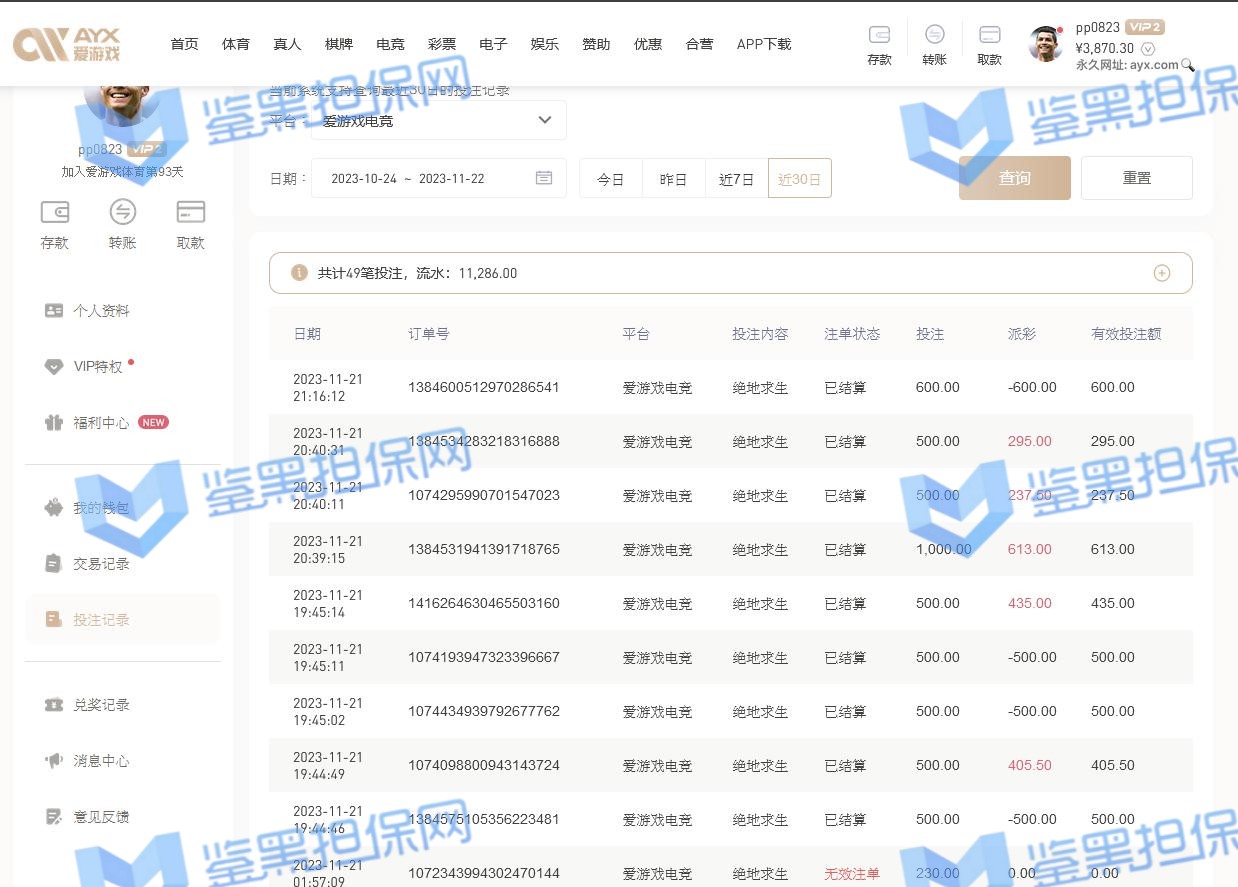
Task: Click the deposit (存款) icon in top header
Action: [879, 35]
